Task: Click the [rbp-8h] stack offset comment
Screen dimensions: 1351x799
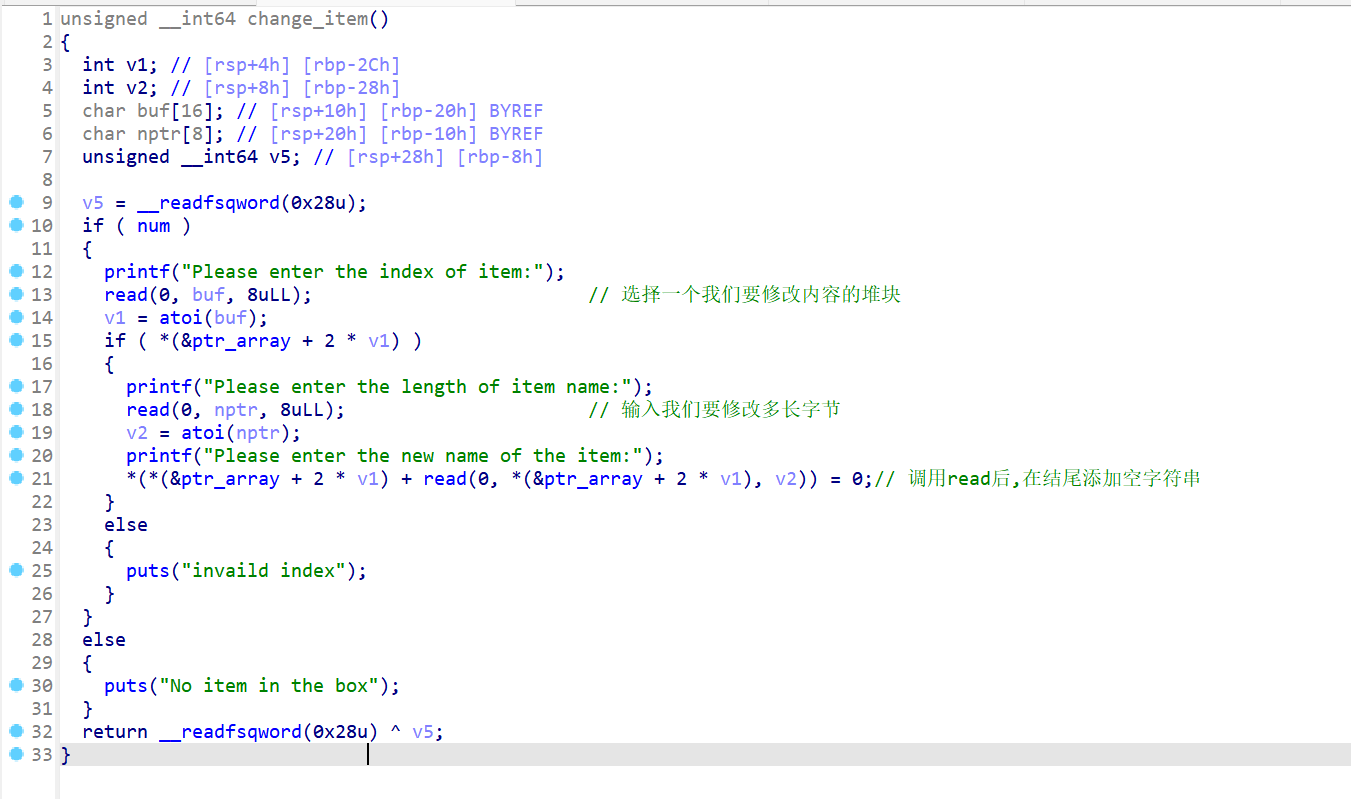Action: [x=500, y=157]
